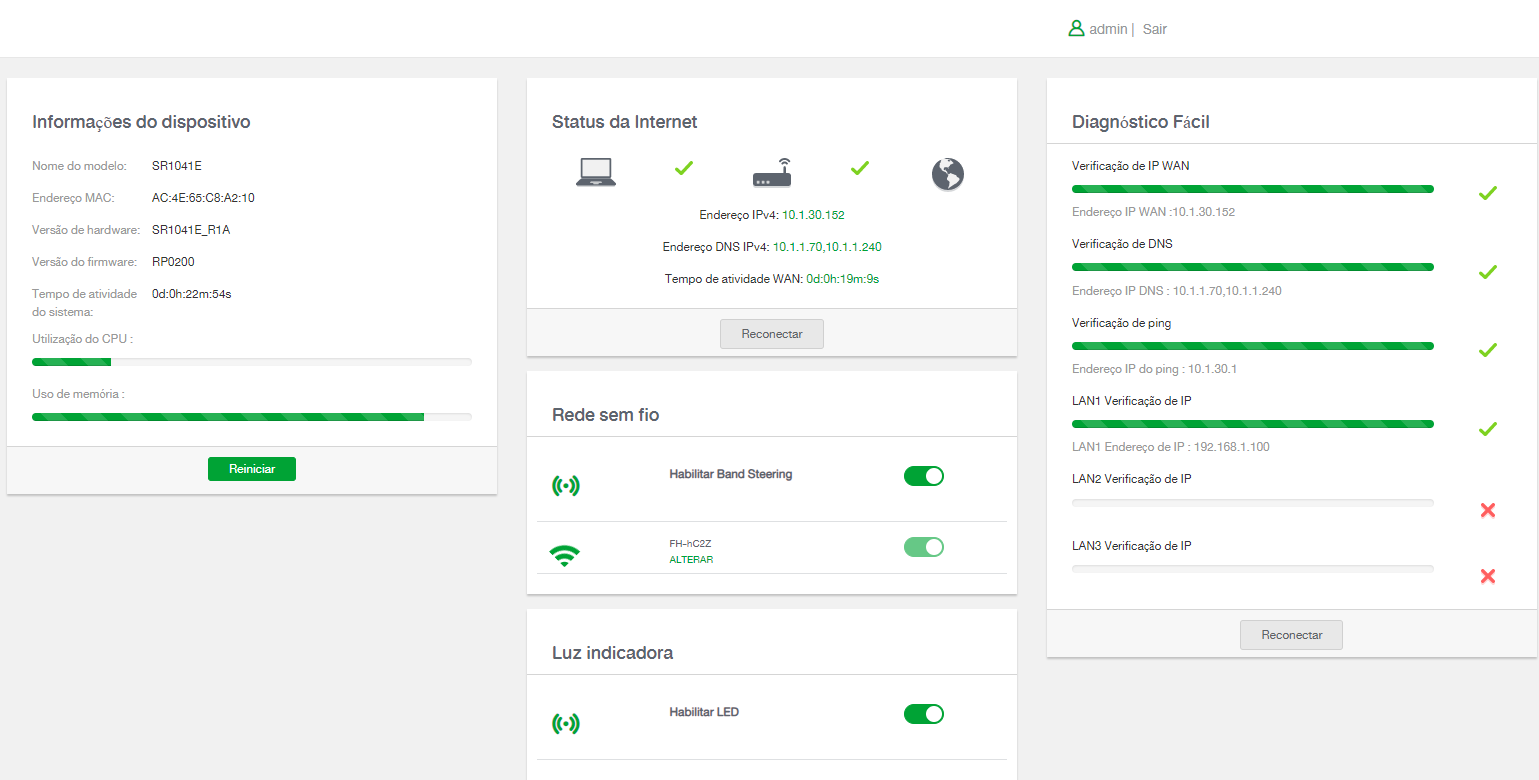Click the green check for Verificação de ping
1539x780 pixels.
1487,350
